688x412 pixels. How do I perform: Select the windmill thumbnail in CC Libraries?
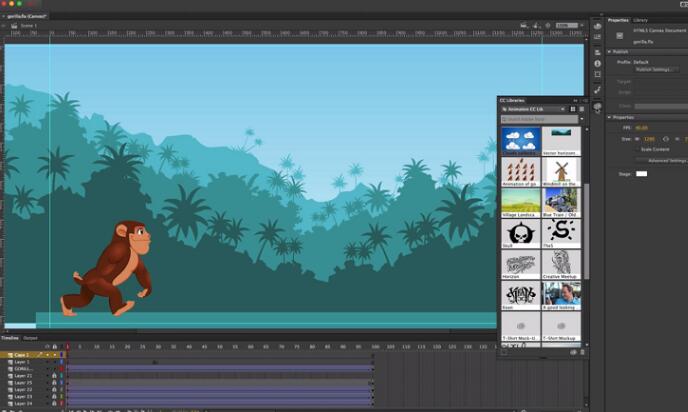click(x=561, y=172)
